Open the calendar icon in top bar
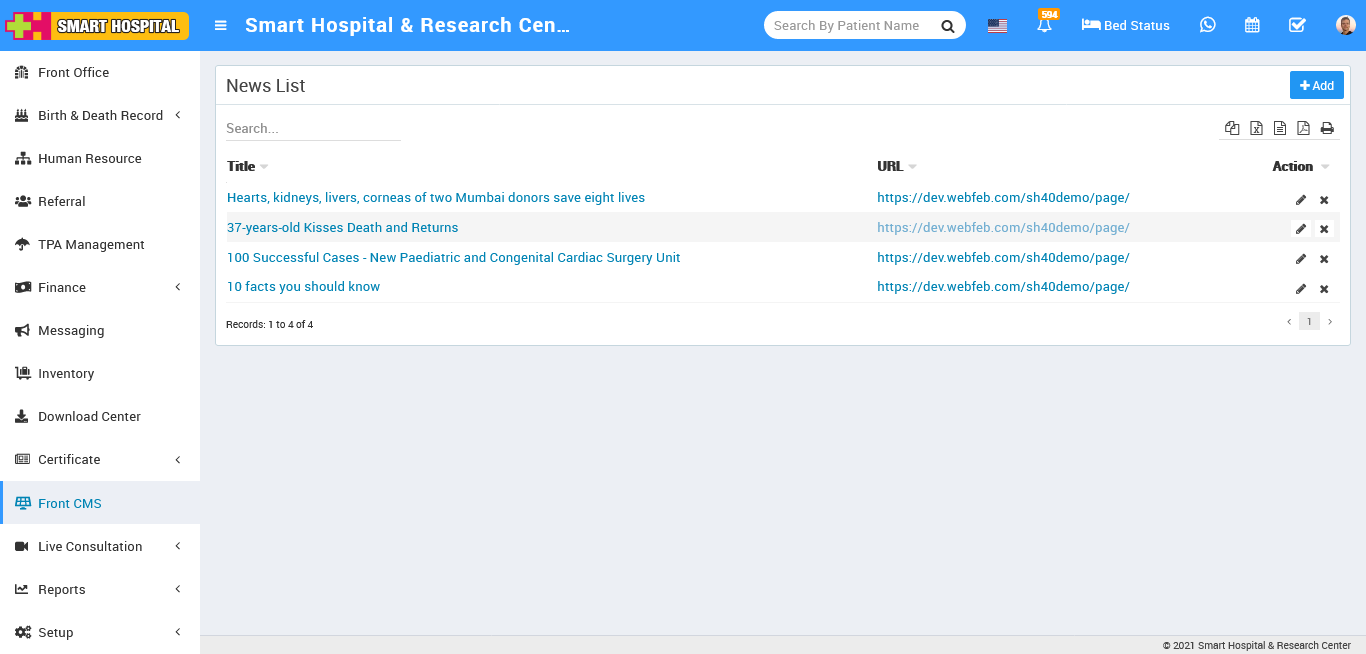This screenshot has width=1366, height=654. [x=1252, y=25]
